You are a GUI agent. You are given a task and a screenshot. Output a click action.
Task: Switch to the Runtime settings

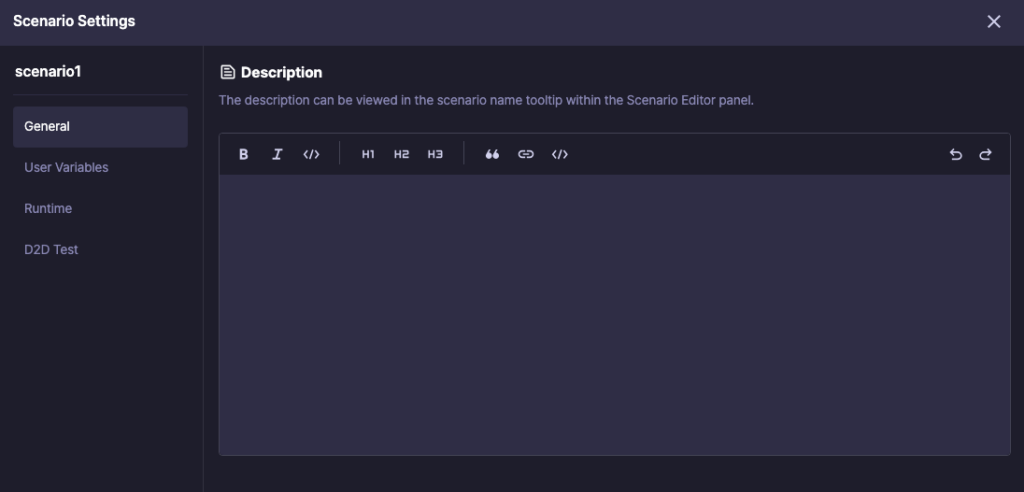point(48,209)
